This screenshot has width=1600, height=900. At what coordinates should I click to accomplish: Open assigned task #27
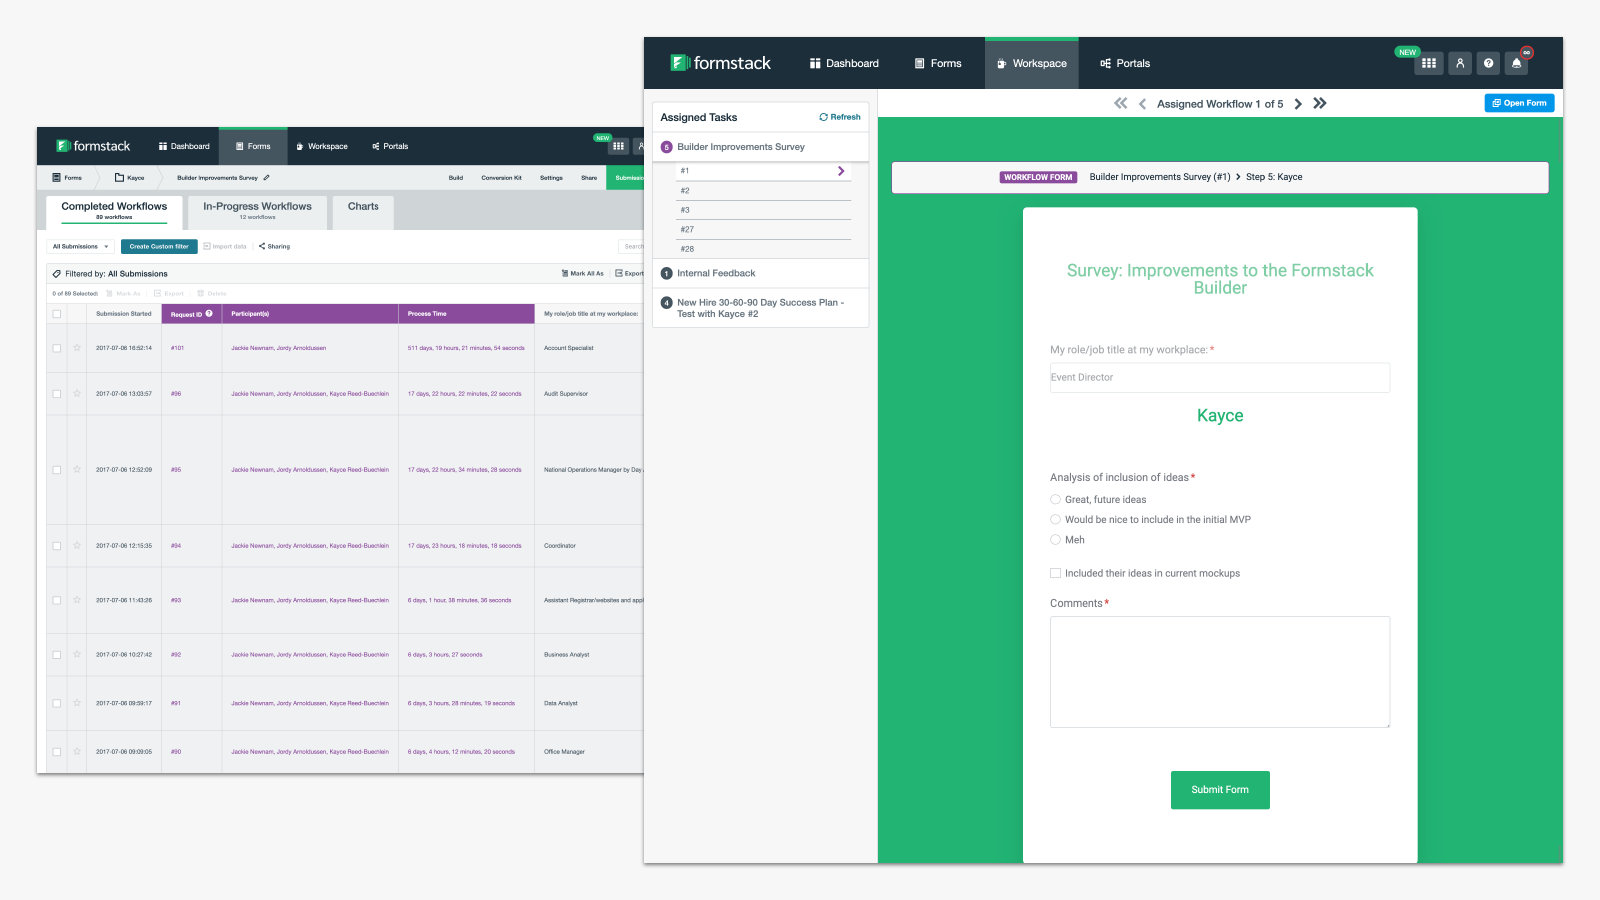[764, 229]
